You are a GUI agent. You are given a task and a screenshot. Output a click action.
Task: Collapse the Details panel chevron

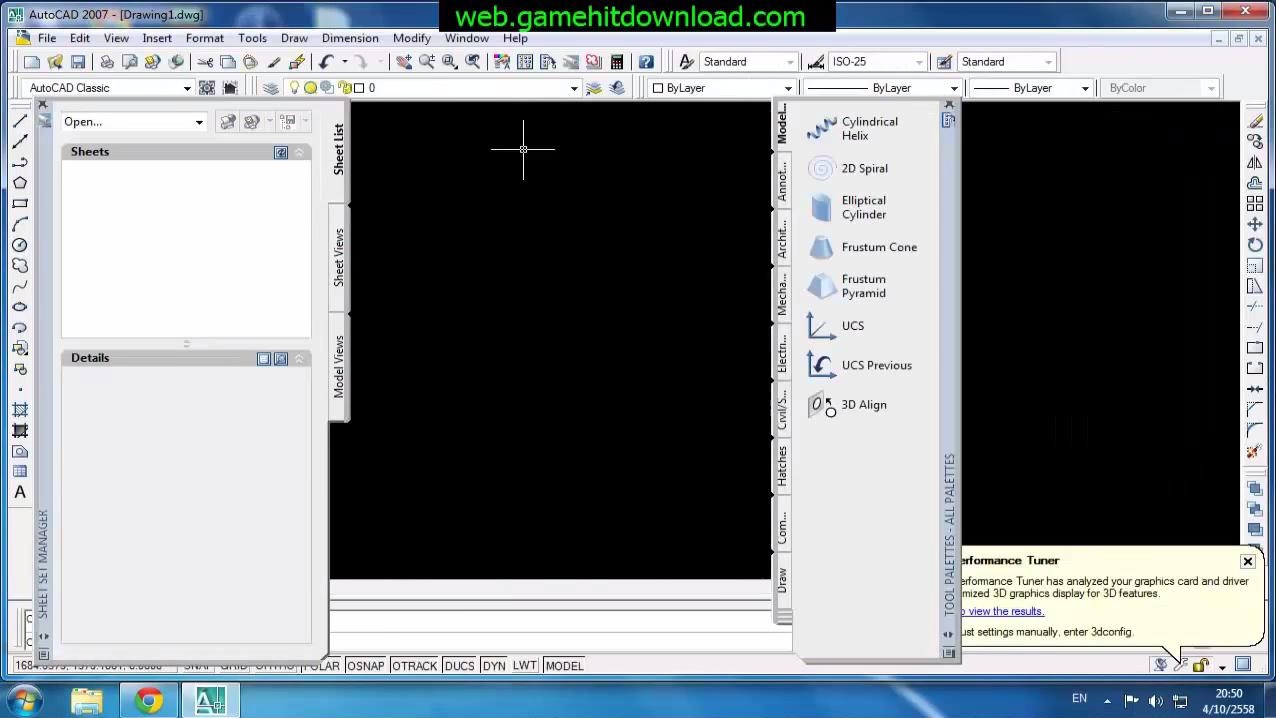299,358
